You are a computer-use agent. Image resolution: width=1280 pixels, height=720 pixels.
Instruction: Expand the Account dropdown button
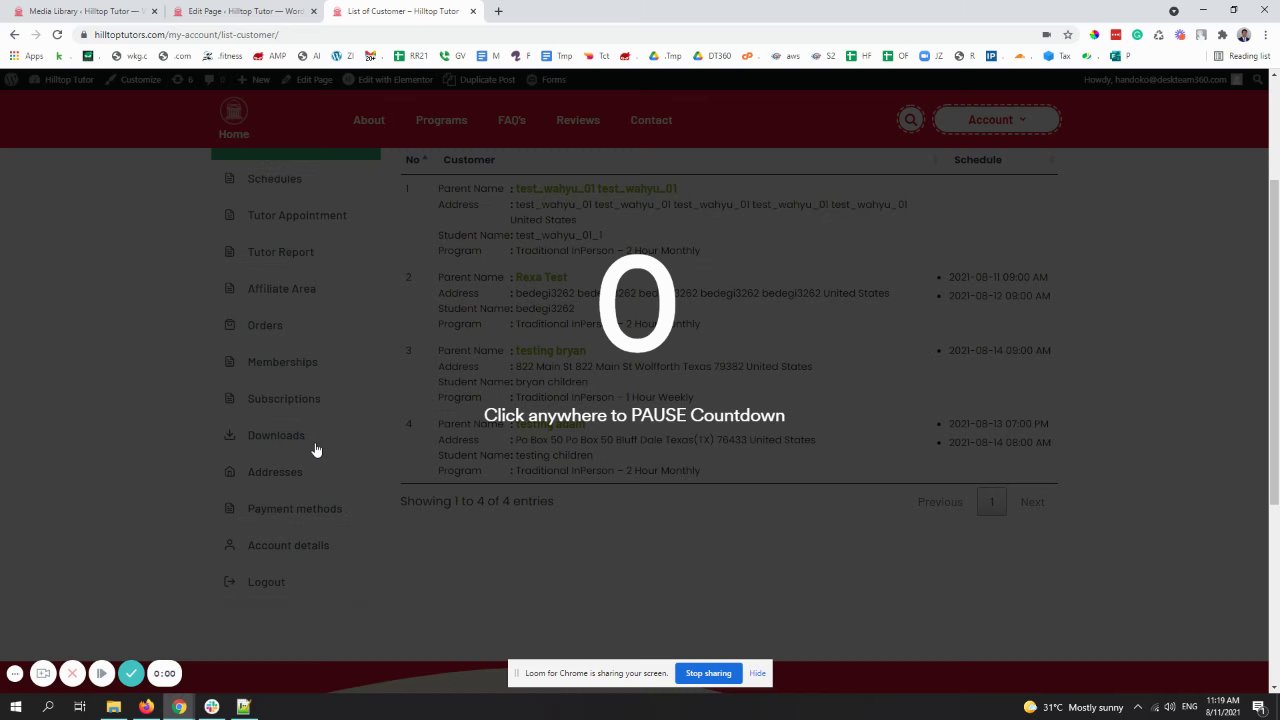pyautogui.click(x=996, y=120)
